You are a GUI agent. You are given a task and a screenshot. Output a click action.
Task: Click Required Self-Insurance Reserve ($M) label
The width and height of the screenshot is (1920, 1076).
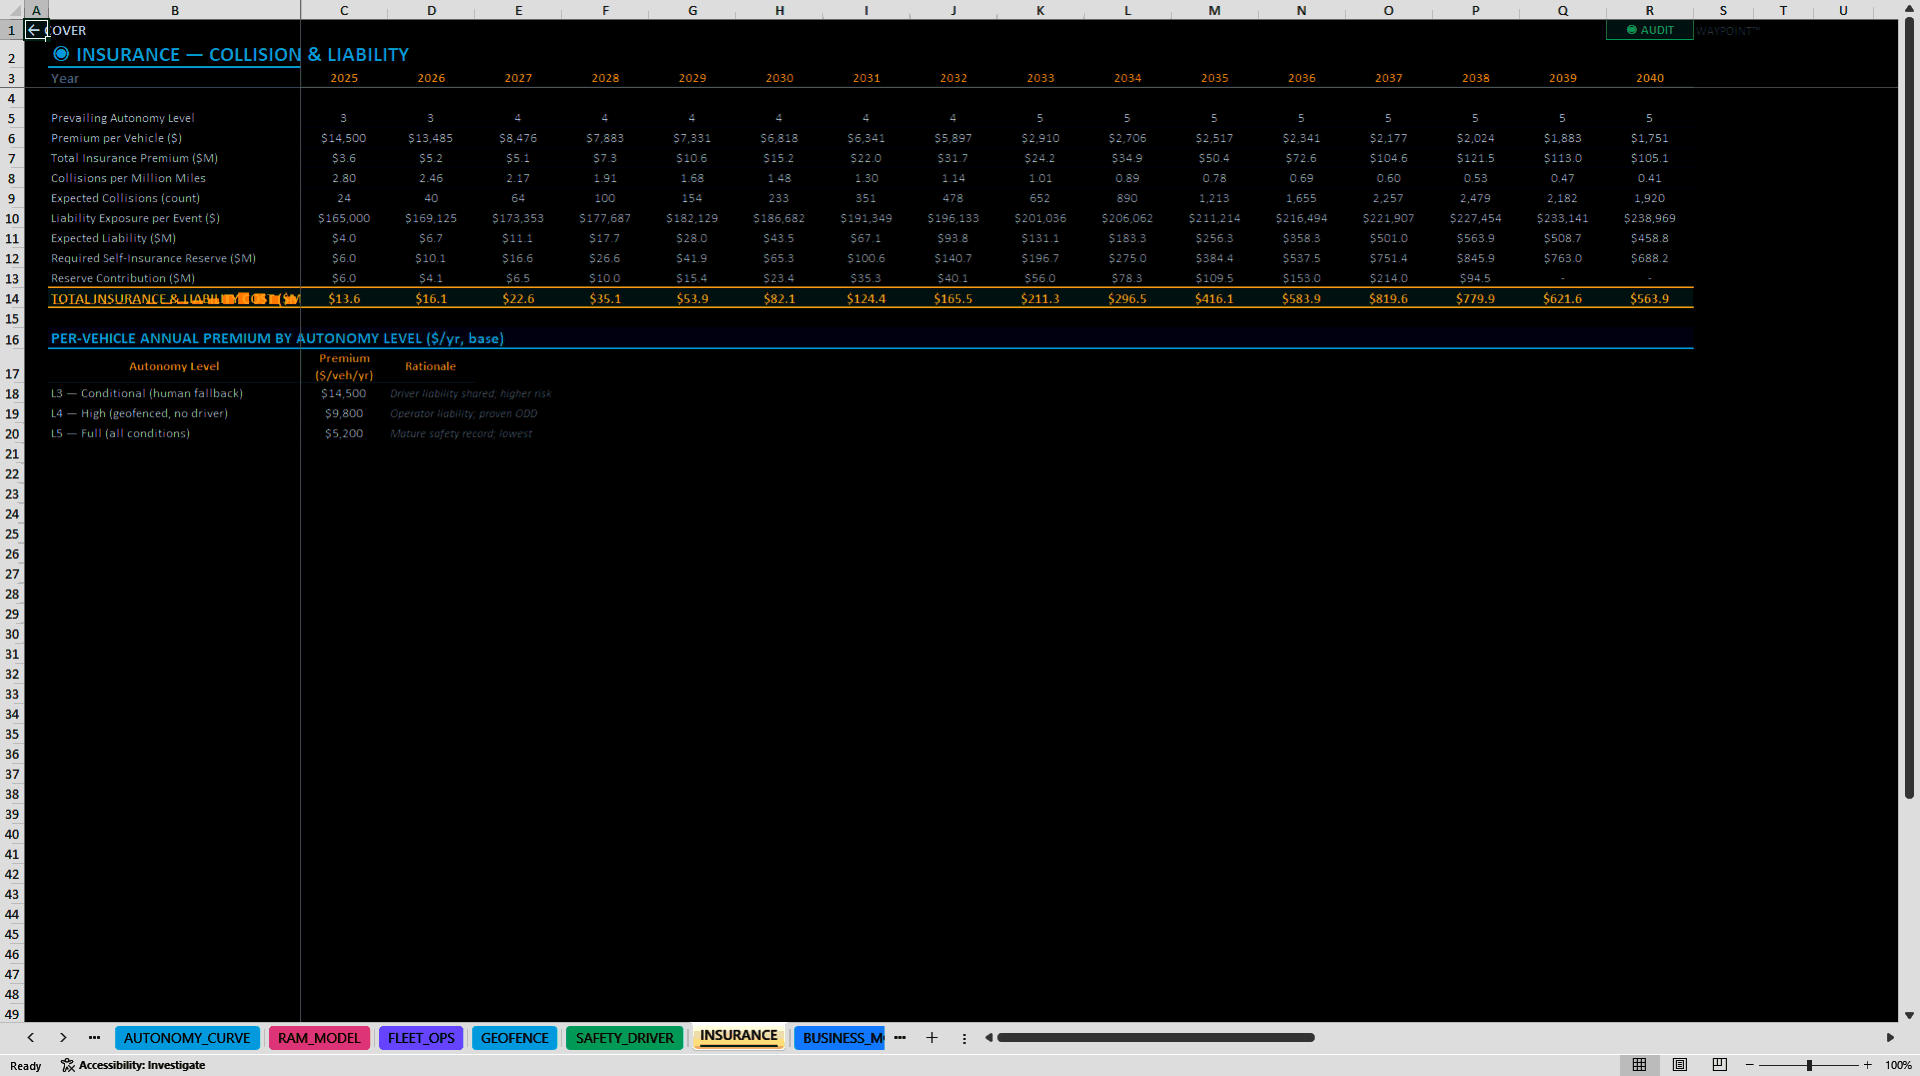153,258
